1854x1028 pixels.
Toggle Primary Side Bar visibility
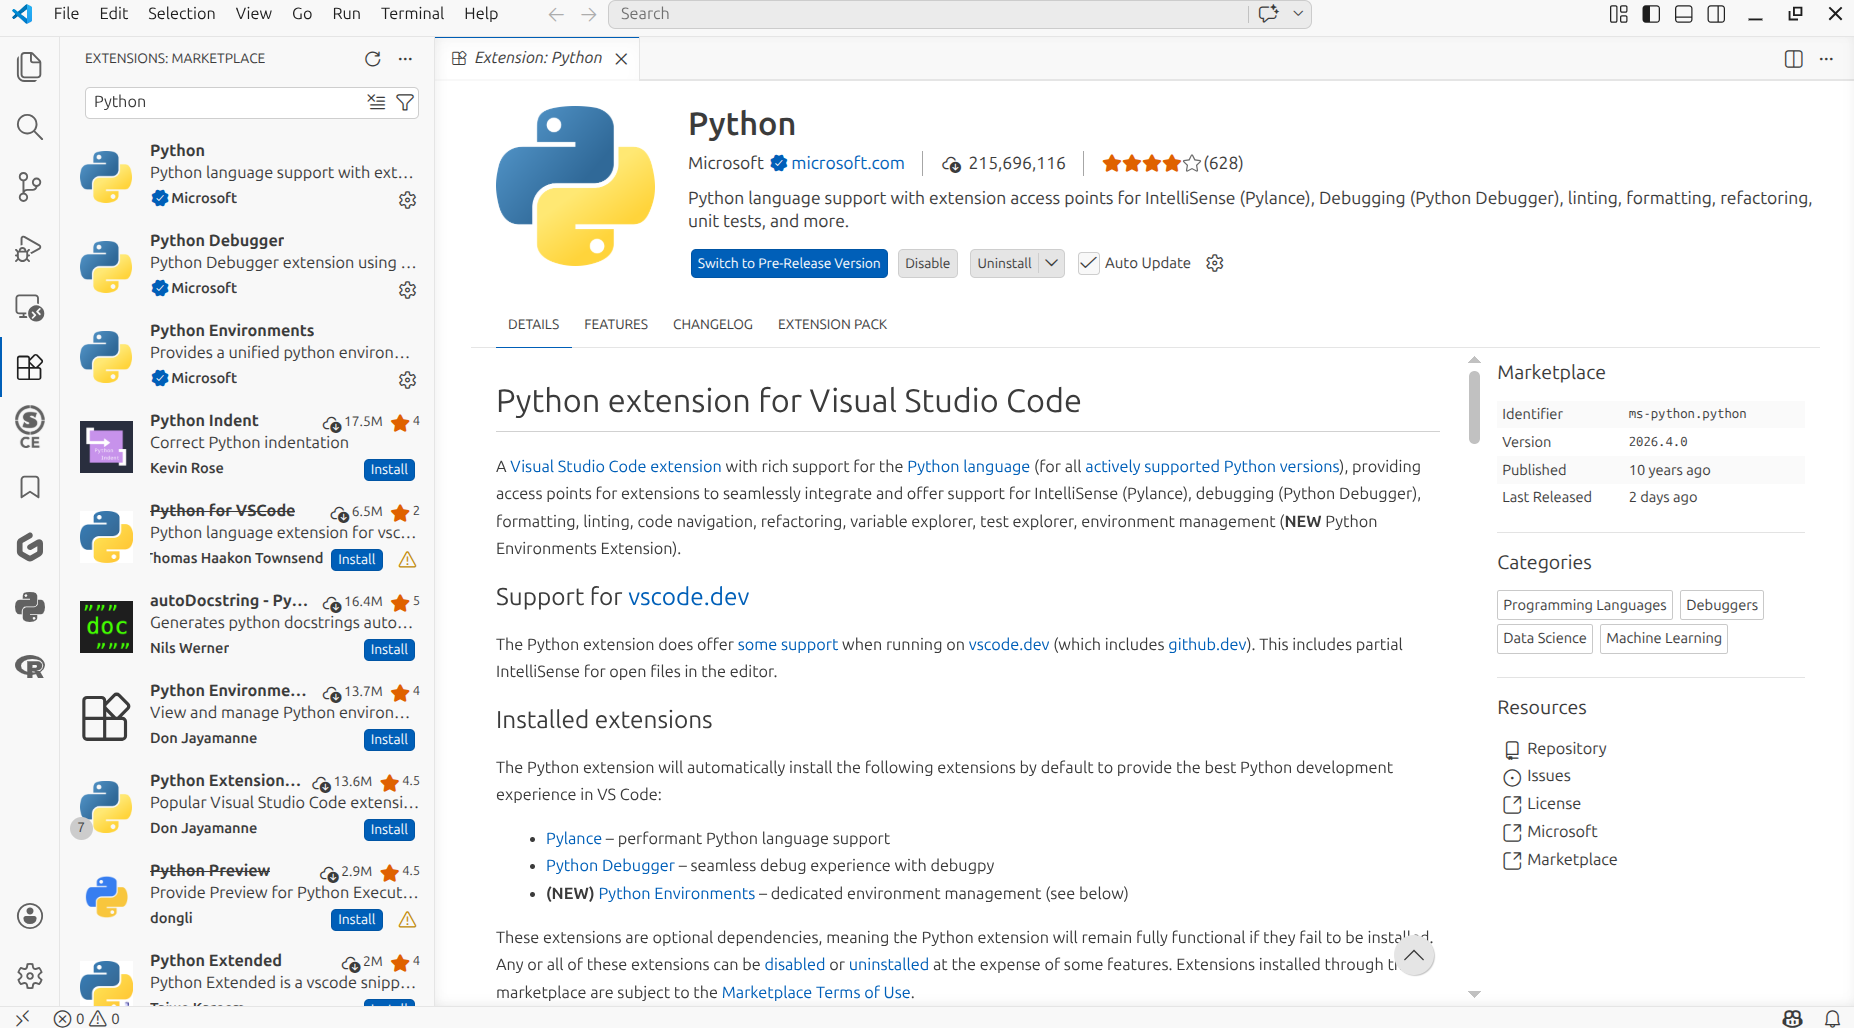tap(1651, 14)
